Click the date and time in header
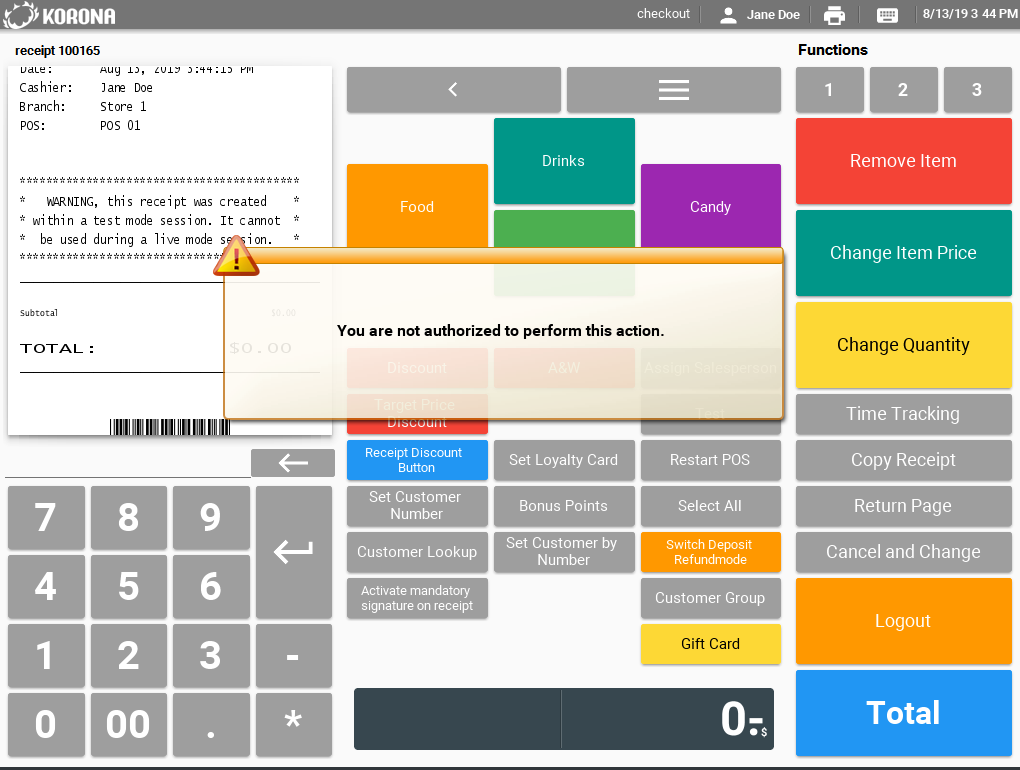Viewport: 1020px width, 770px height. [x=970, y=14]
